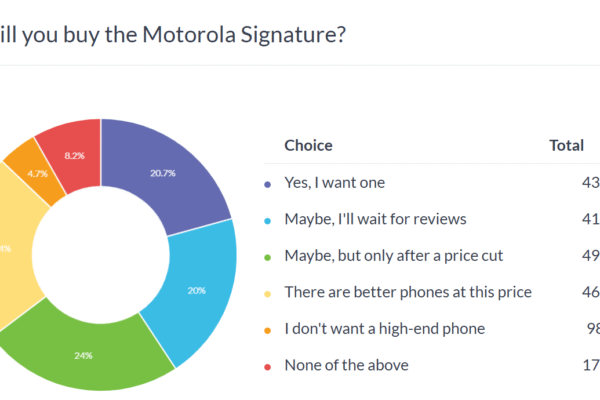Screen dimensions: 600x400
Task: Click purple dot beside 'Yes, I want one'
Action: pyautogui.click(x=267, y=184)
